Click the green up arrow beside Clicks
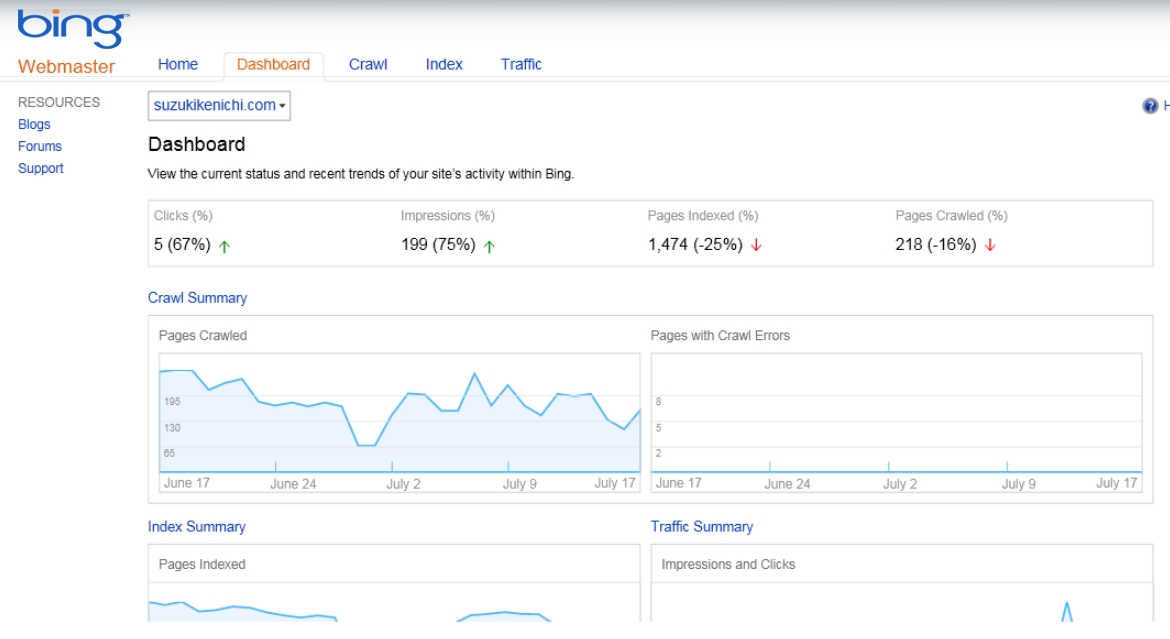This screenshot has height=639, width=1170. click(x=225, y=246)
